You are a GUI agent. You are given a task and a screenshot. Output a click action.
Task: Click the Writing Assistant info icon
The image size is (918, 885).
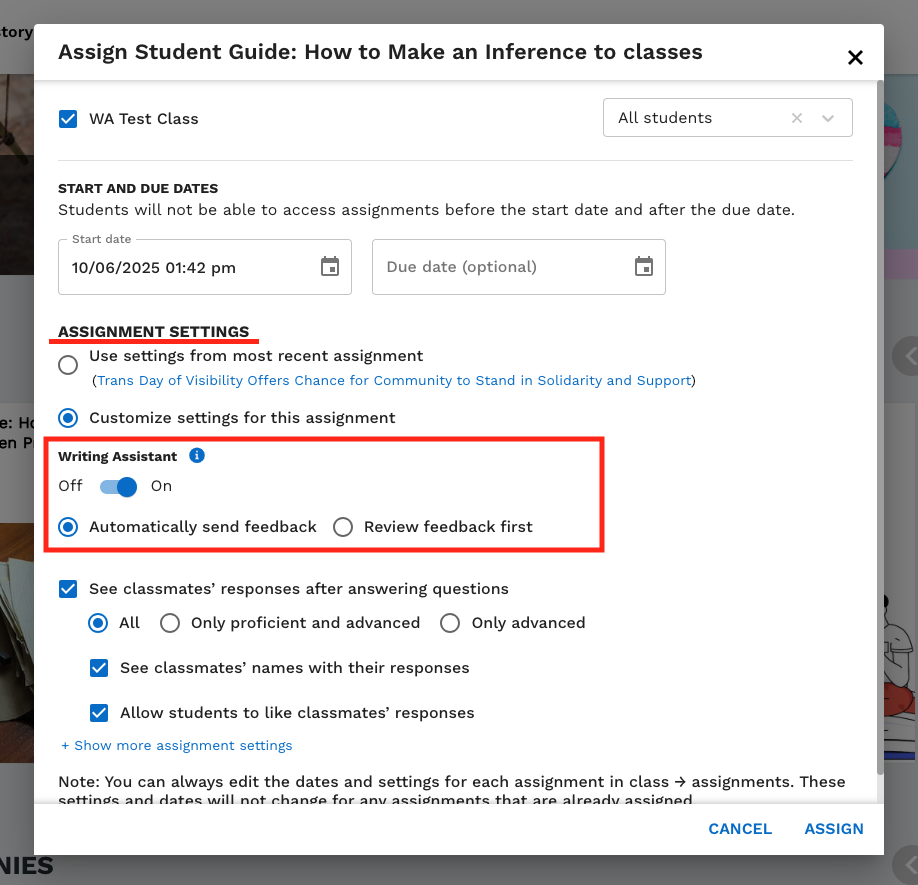(x=197, y=456)
